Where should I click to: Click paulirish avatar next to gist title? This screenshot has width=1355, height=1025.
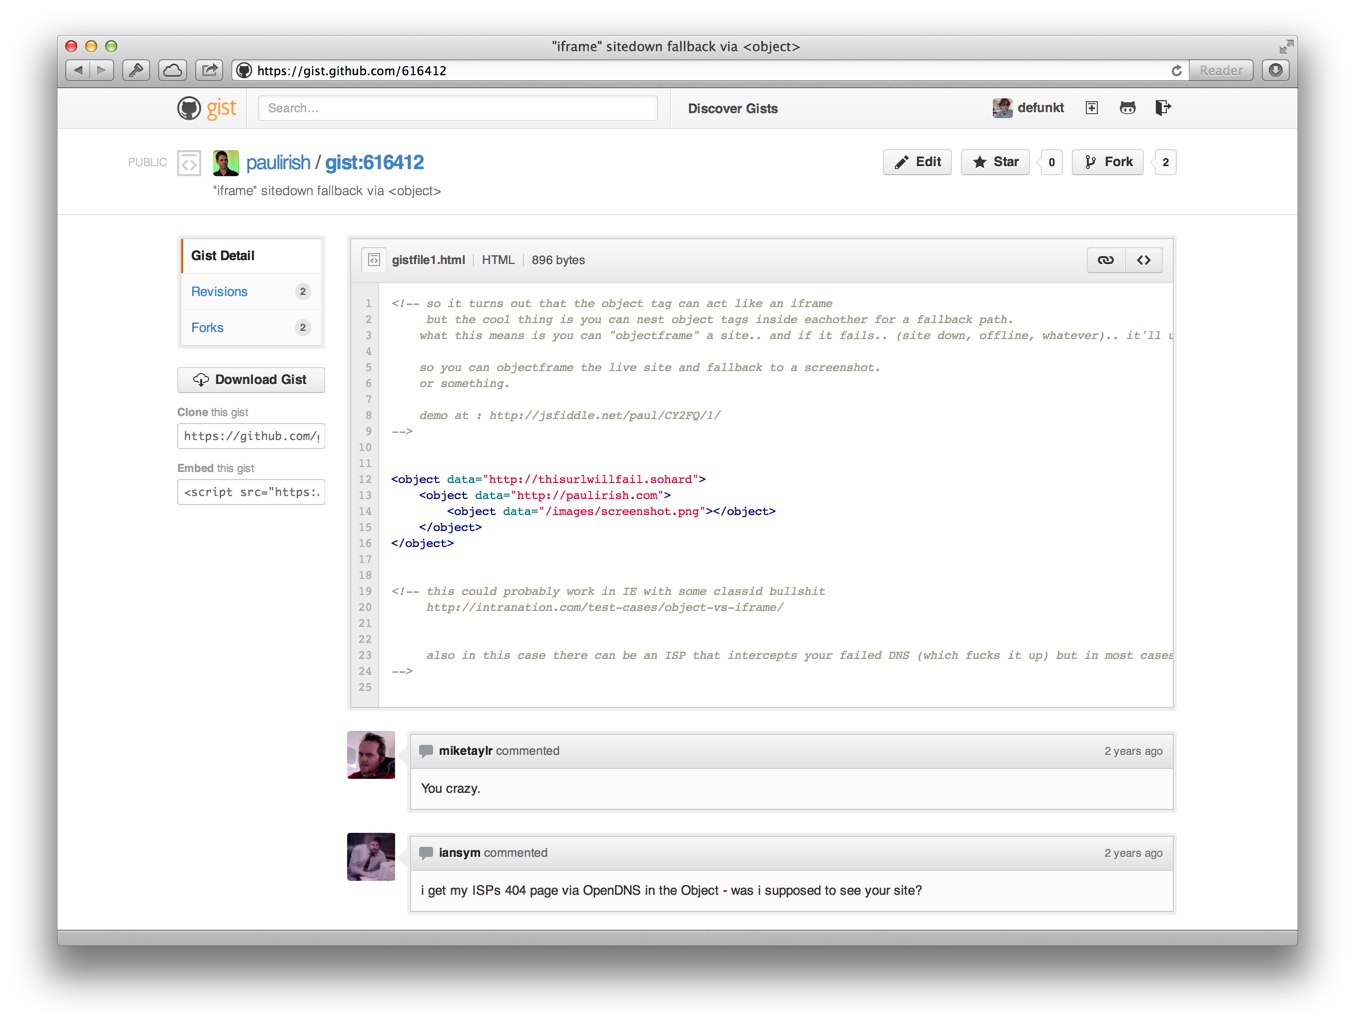(x=226, y=163)
